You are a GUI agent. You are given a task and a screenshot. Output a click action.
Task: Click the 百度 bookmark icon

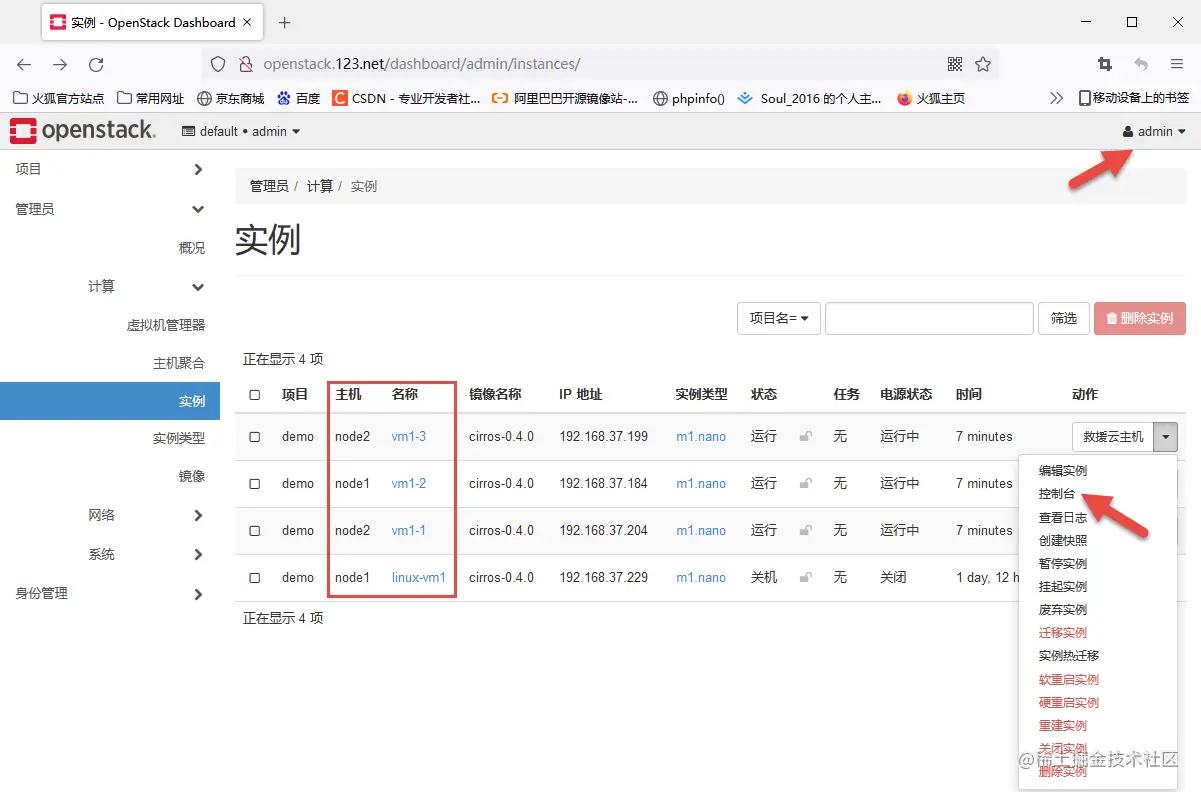point(285,98)
